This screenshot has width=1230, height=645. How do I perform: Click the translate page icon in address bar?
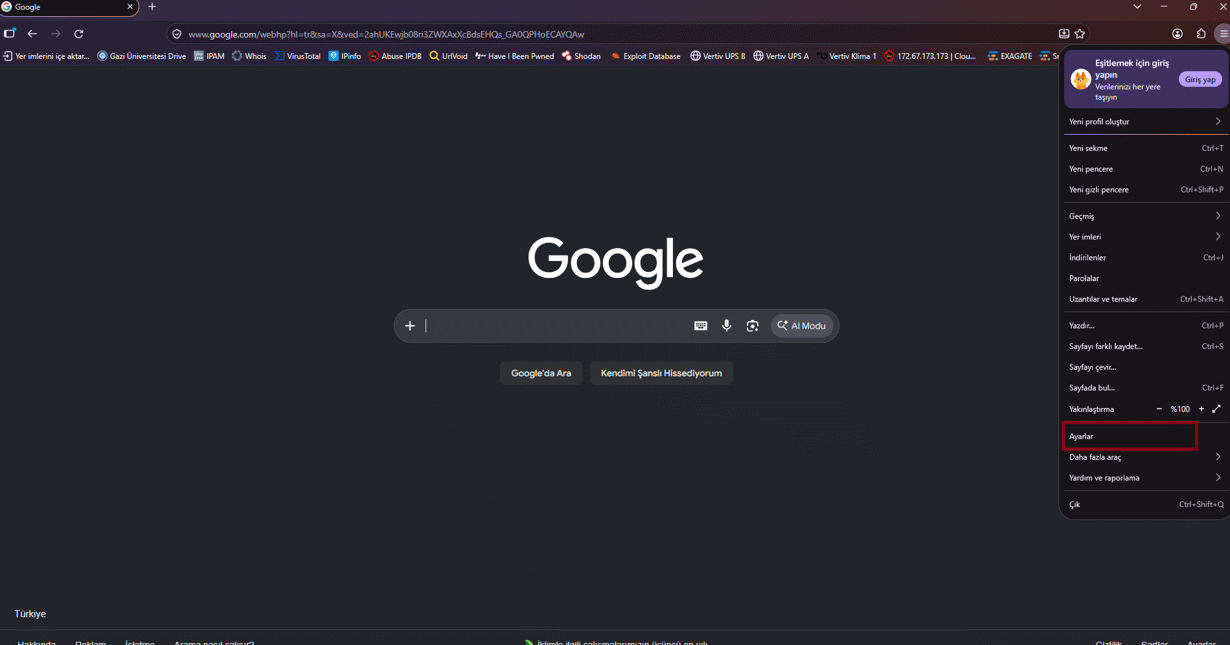click(1064, 34)
